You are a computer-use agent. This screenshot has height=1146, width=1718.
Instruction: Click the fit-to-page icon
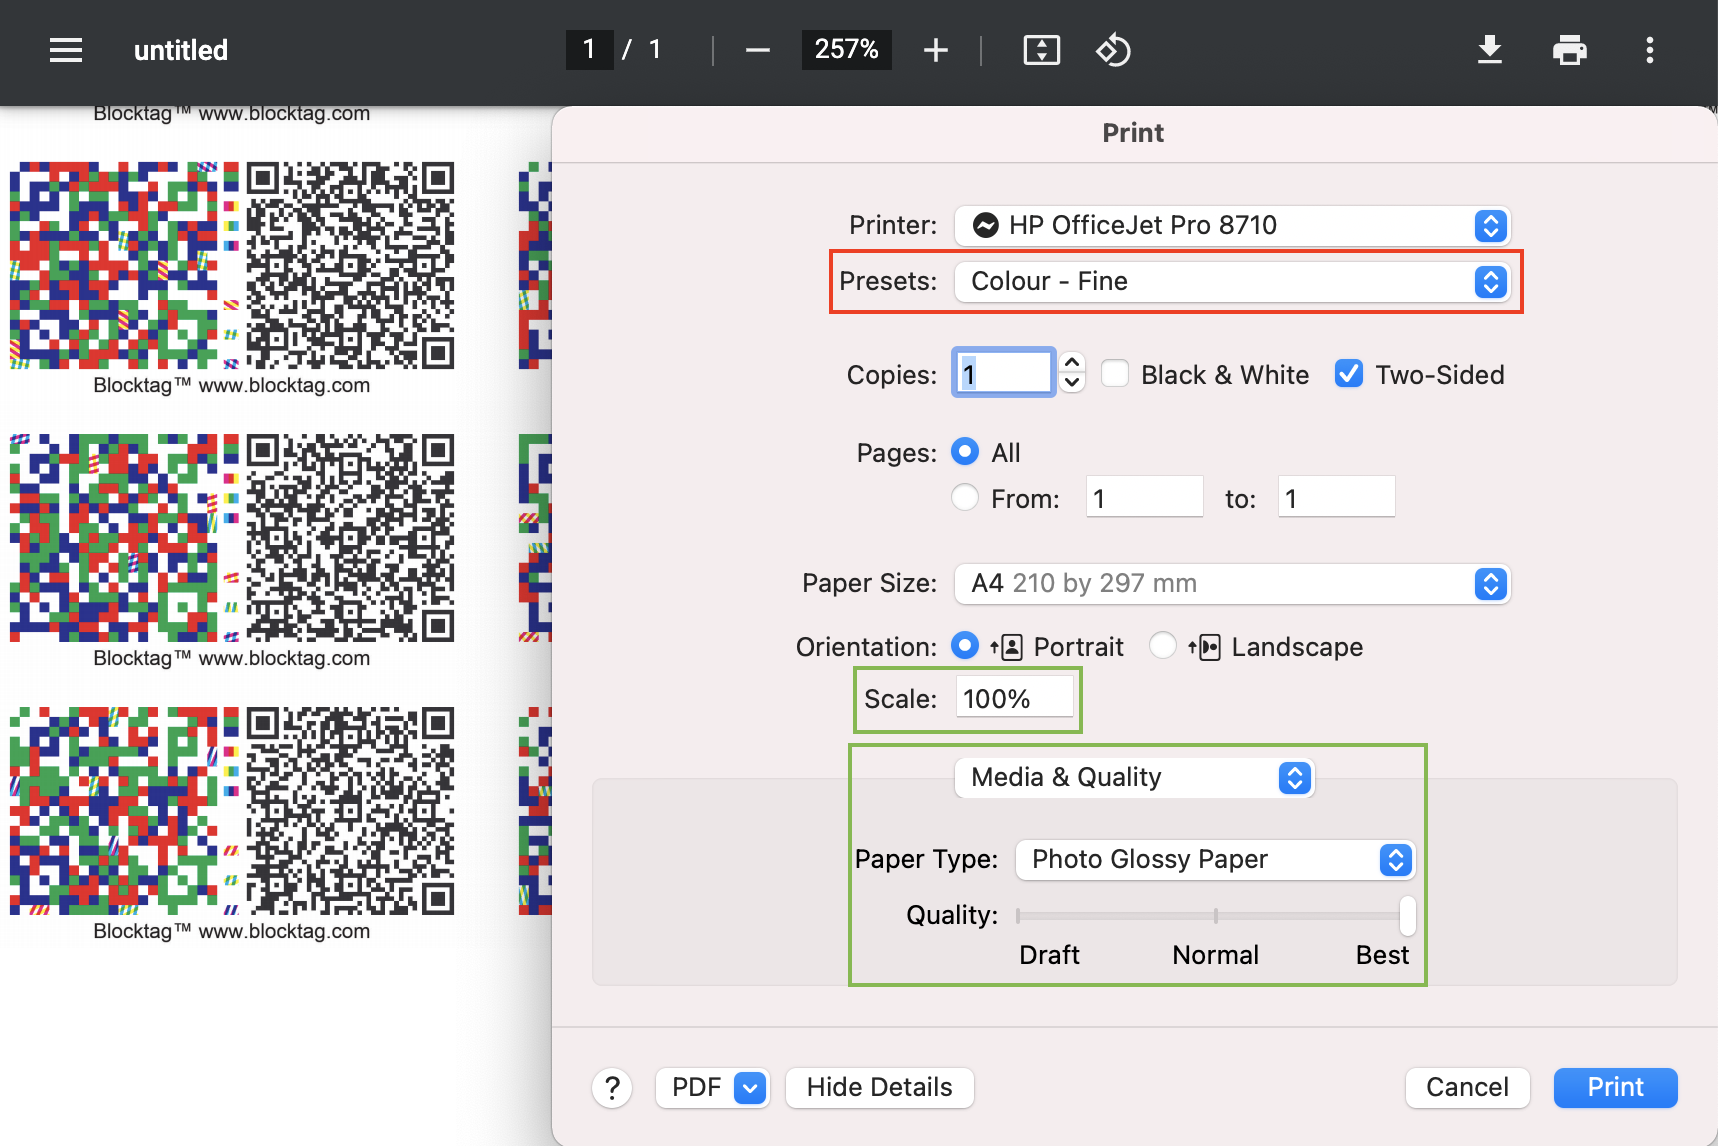(x=1042, y=50)
